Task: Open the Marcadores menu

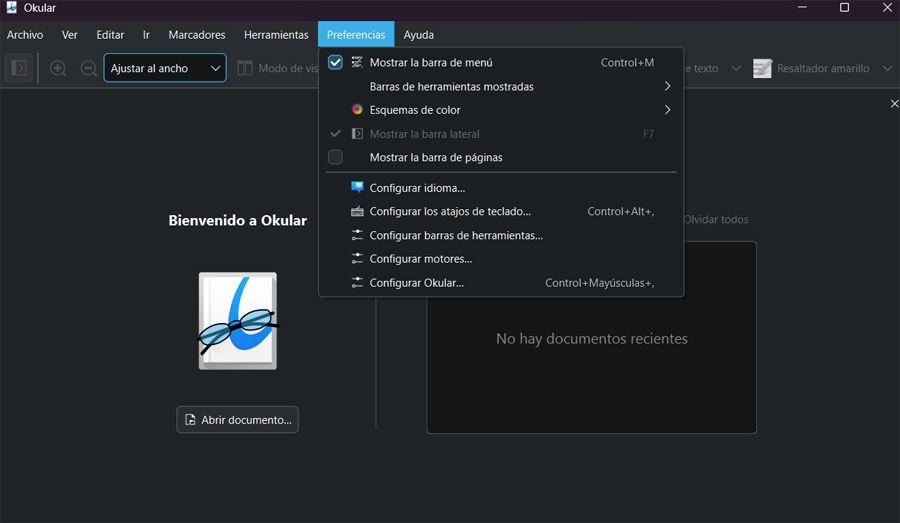Action: pyautogui.click(x=197, y=34)
